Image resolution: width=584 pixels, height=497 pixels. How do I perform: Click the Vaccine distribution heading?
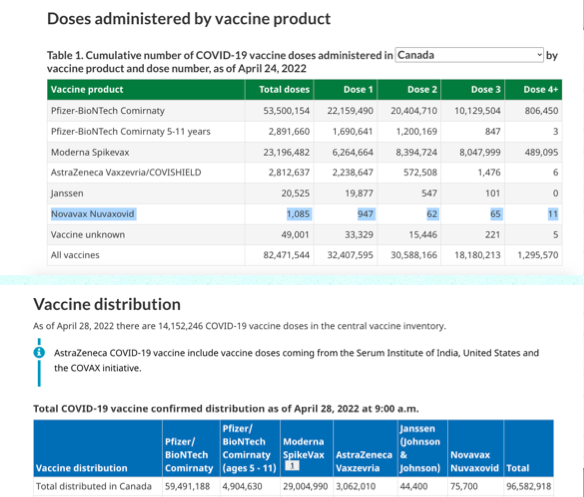[107, 304]
